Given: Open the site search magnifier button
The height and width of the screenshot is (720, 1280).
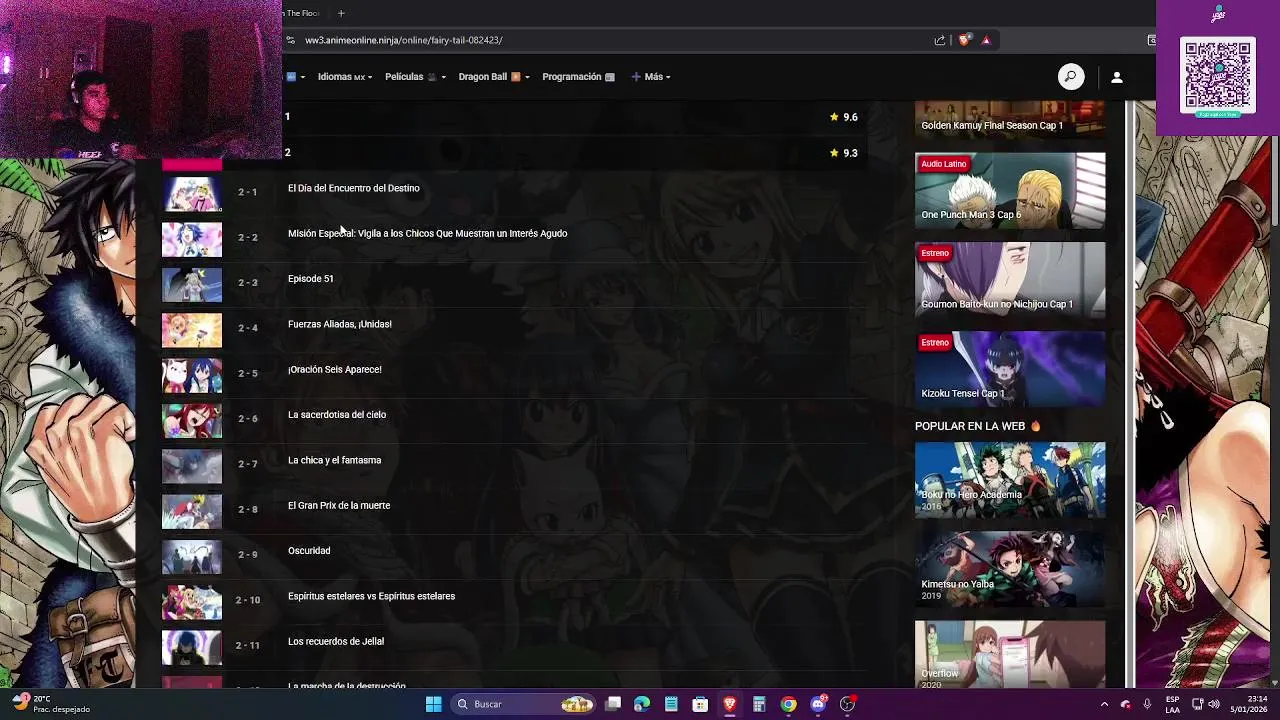Looking at the screenshot, I should (1071, 77).
